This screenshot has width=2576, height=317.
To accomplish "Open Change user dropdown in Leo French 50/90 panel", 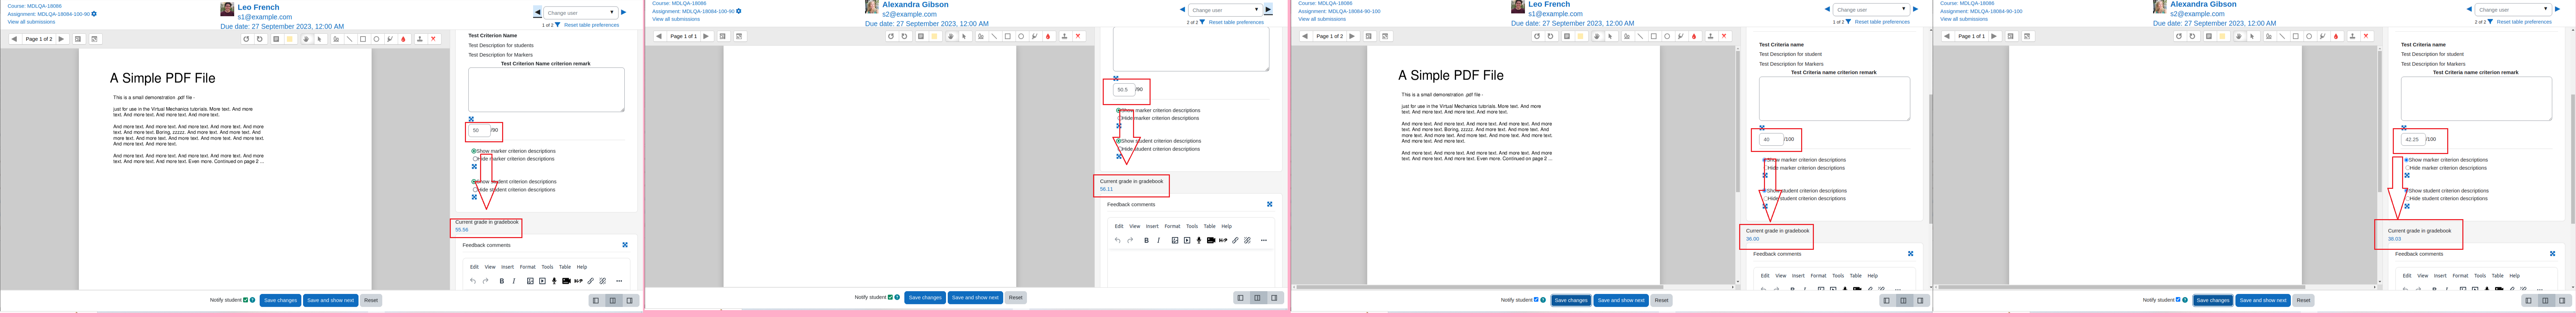I will pos(581,13).
